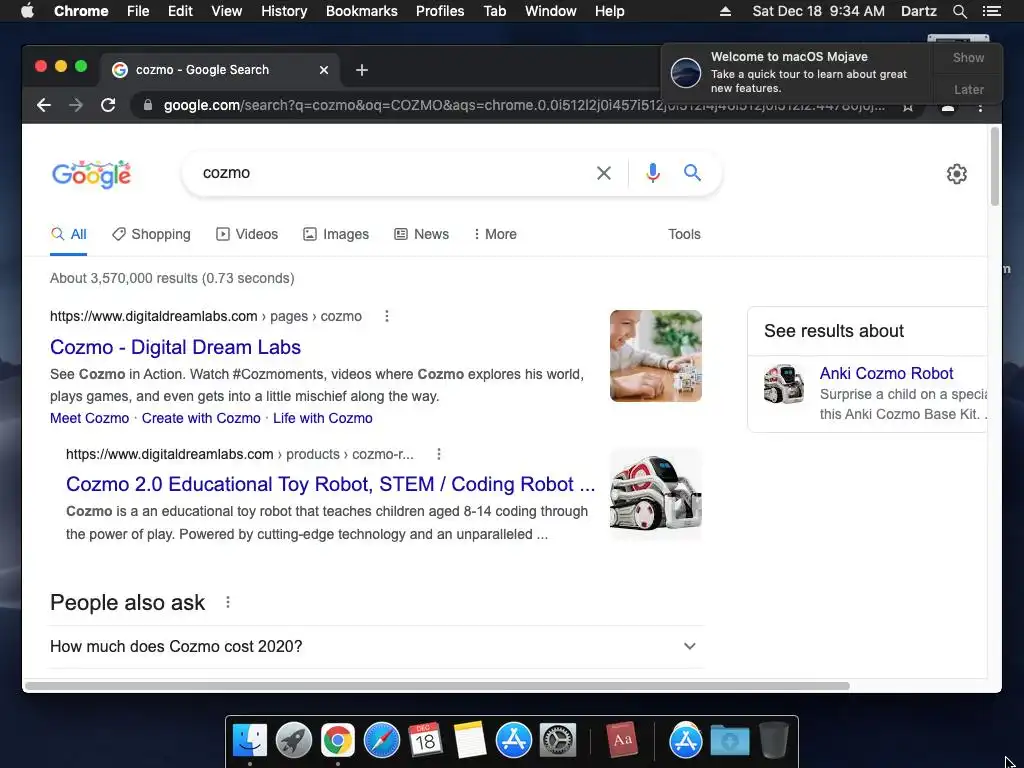Click Later on Mojave notification
This screenshot has width=1024, height=768.
pos(968,89)
